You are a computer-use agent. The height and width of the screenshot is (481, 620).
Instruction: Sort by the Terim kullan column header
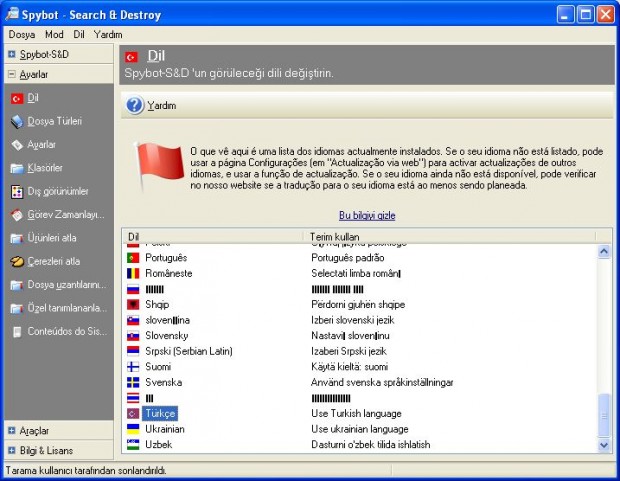click(x=450, y=237)
